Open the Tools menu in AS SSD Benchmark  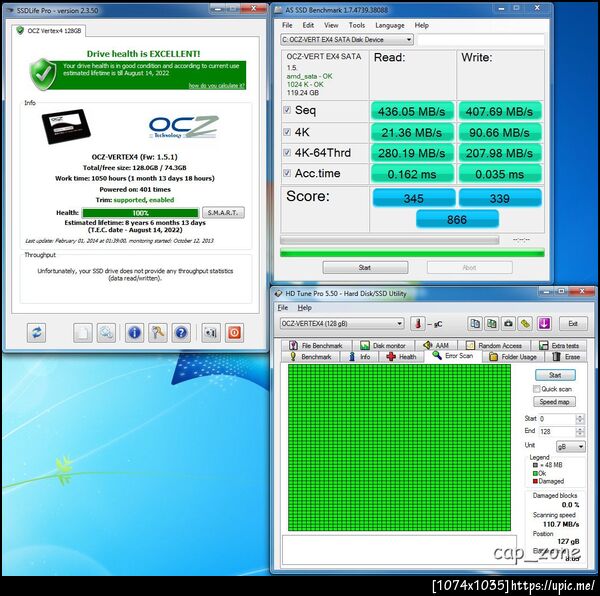(357, 25)
